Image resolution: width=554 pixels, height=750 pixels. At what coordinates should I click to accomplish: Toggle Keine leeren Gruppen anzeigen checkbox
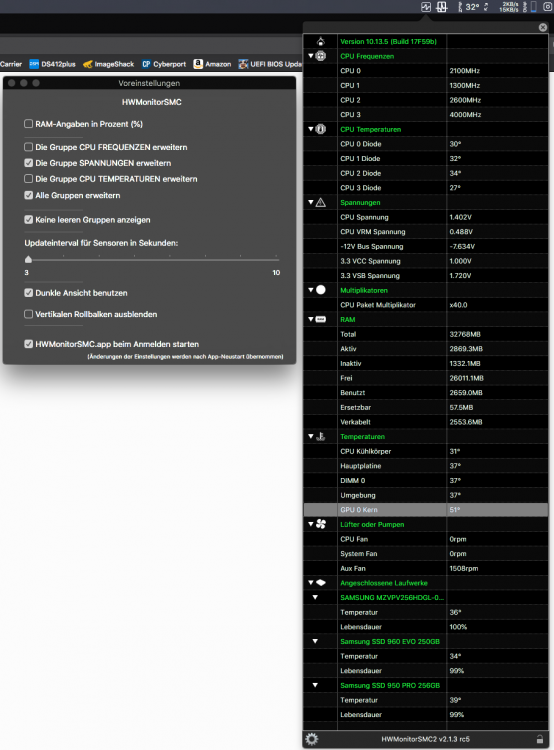(x=29, y=220)
